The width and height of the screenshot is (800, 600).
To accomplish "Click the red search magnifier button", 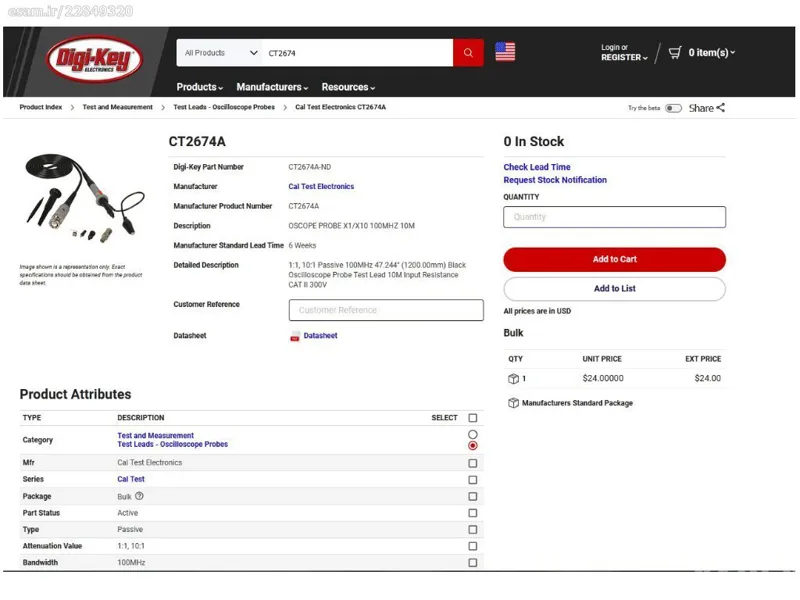I will pyautogui.click(x=468, y=53).
